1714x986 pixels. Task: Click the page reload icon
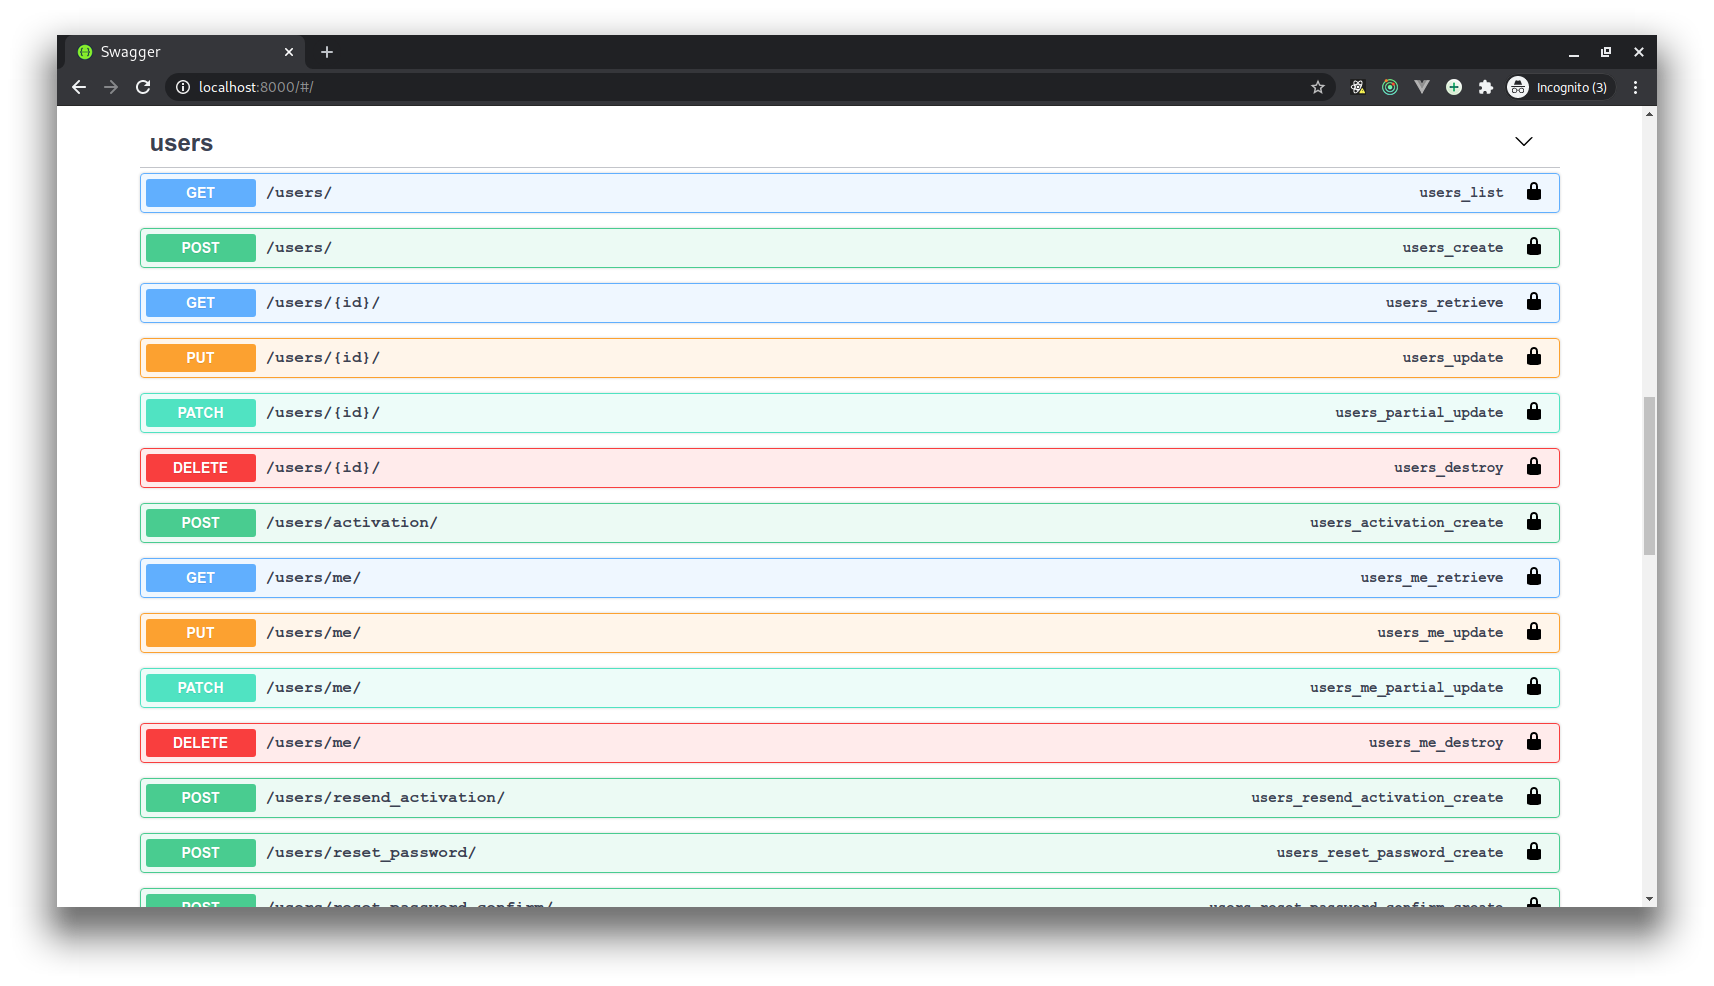pyautogui.click(x=143, y=87)
